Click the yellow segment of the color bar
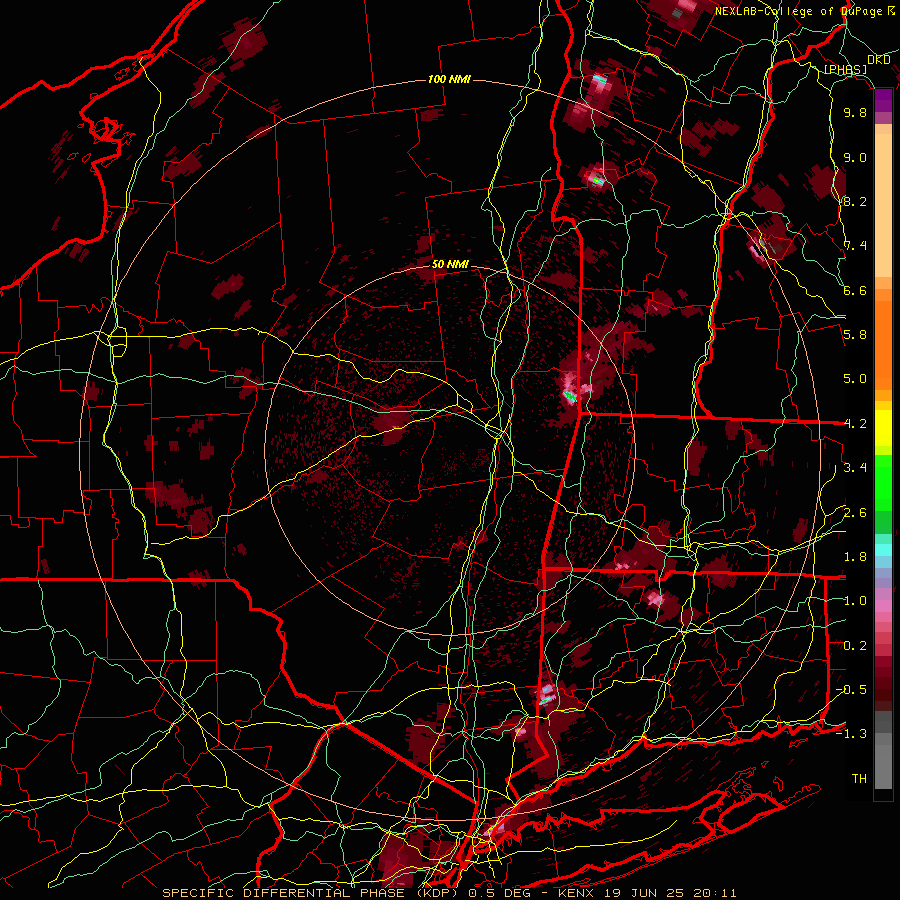 pyautogui.click(x=883, y=428)
